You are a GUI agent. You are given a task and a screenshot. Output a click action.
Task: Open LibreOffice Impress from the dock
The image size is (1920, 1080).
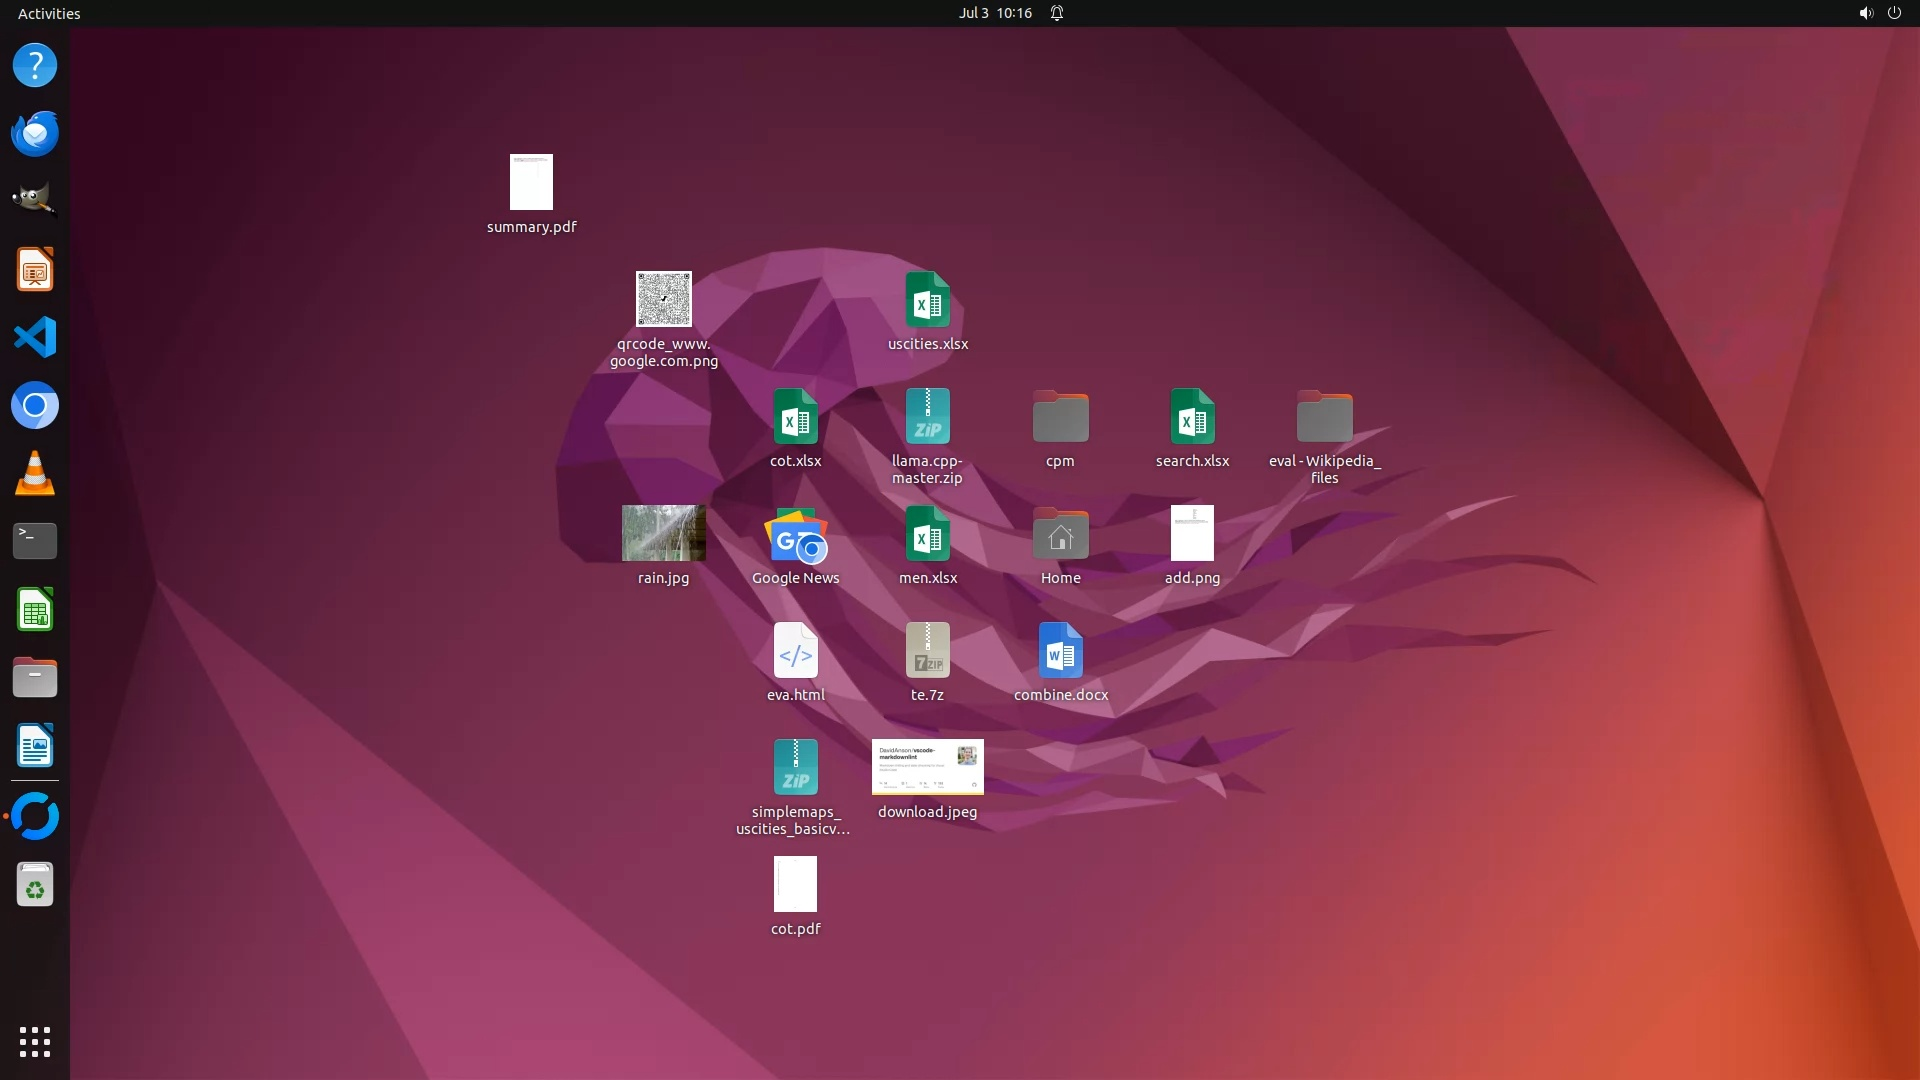(x=35, y=269)
